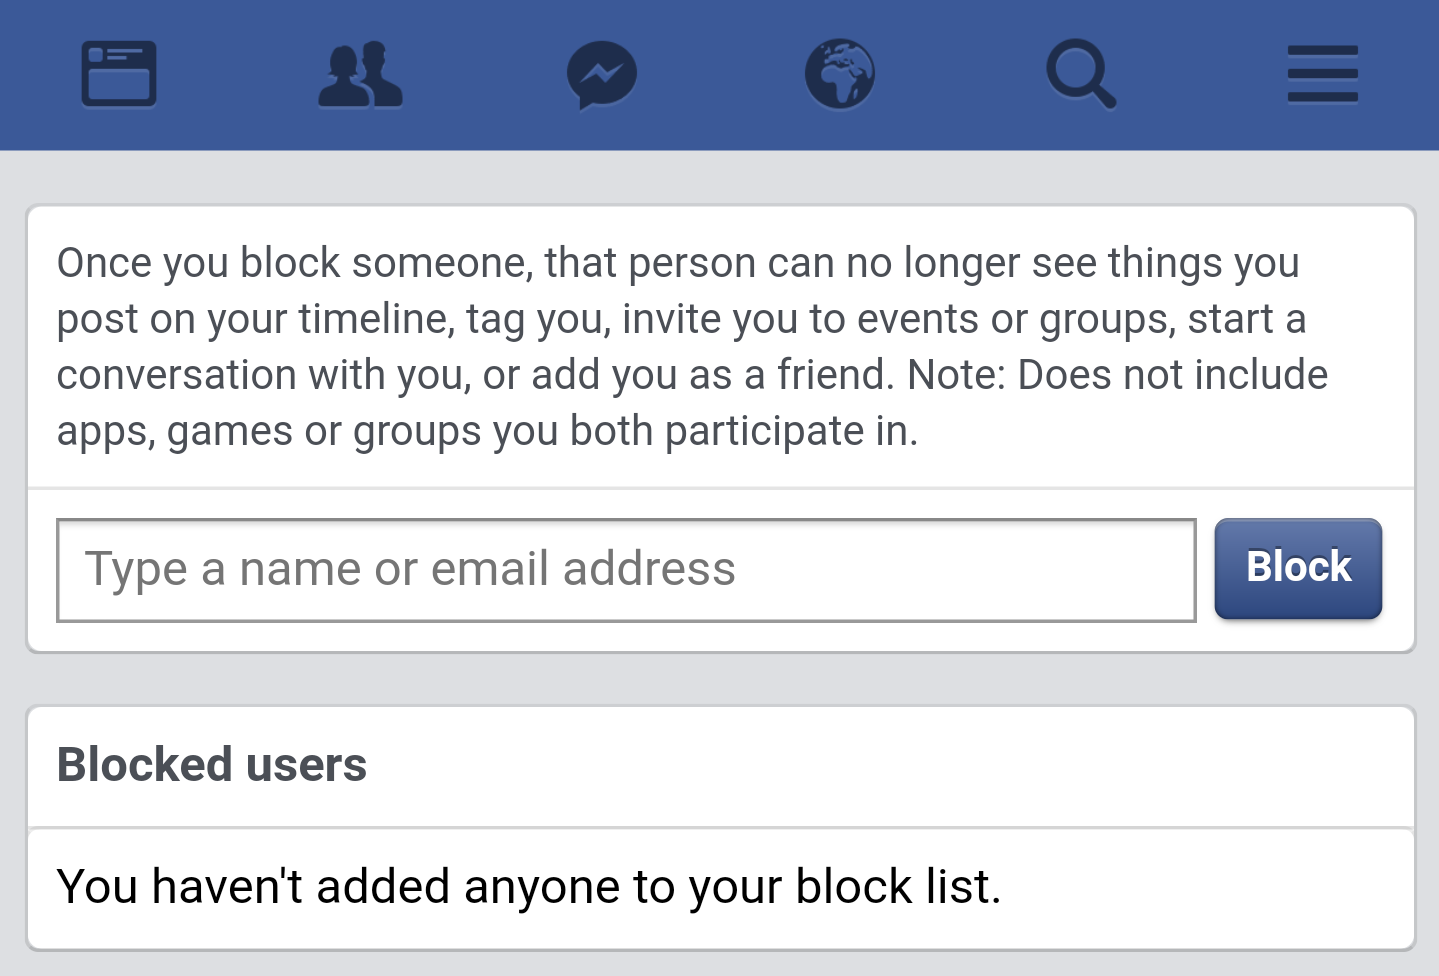Click the Block button
The width and height of the screenshot is (1439, 976).
tap(1298, 568)
